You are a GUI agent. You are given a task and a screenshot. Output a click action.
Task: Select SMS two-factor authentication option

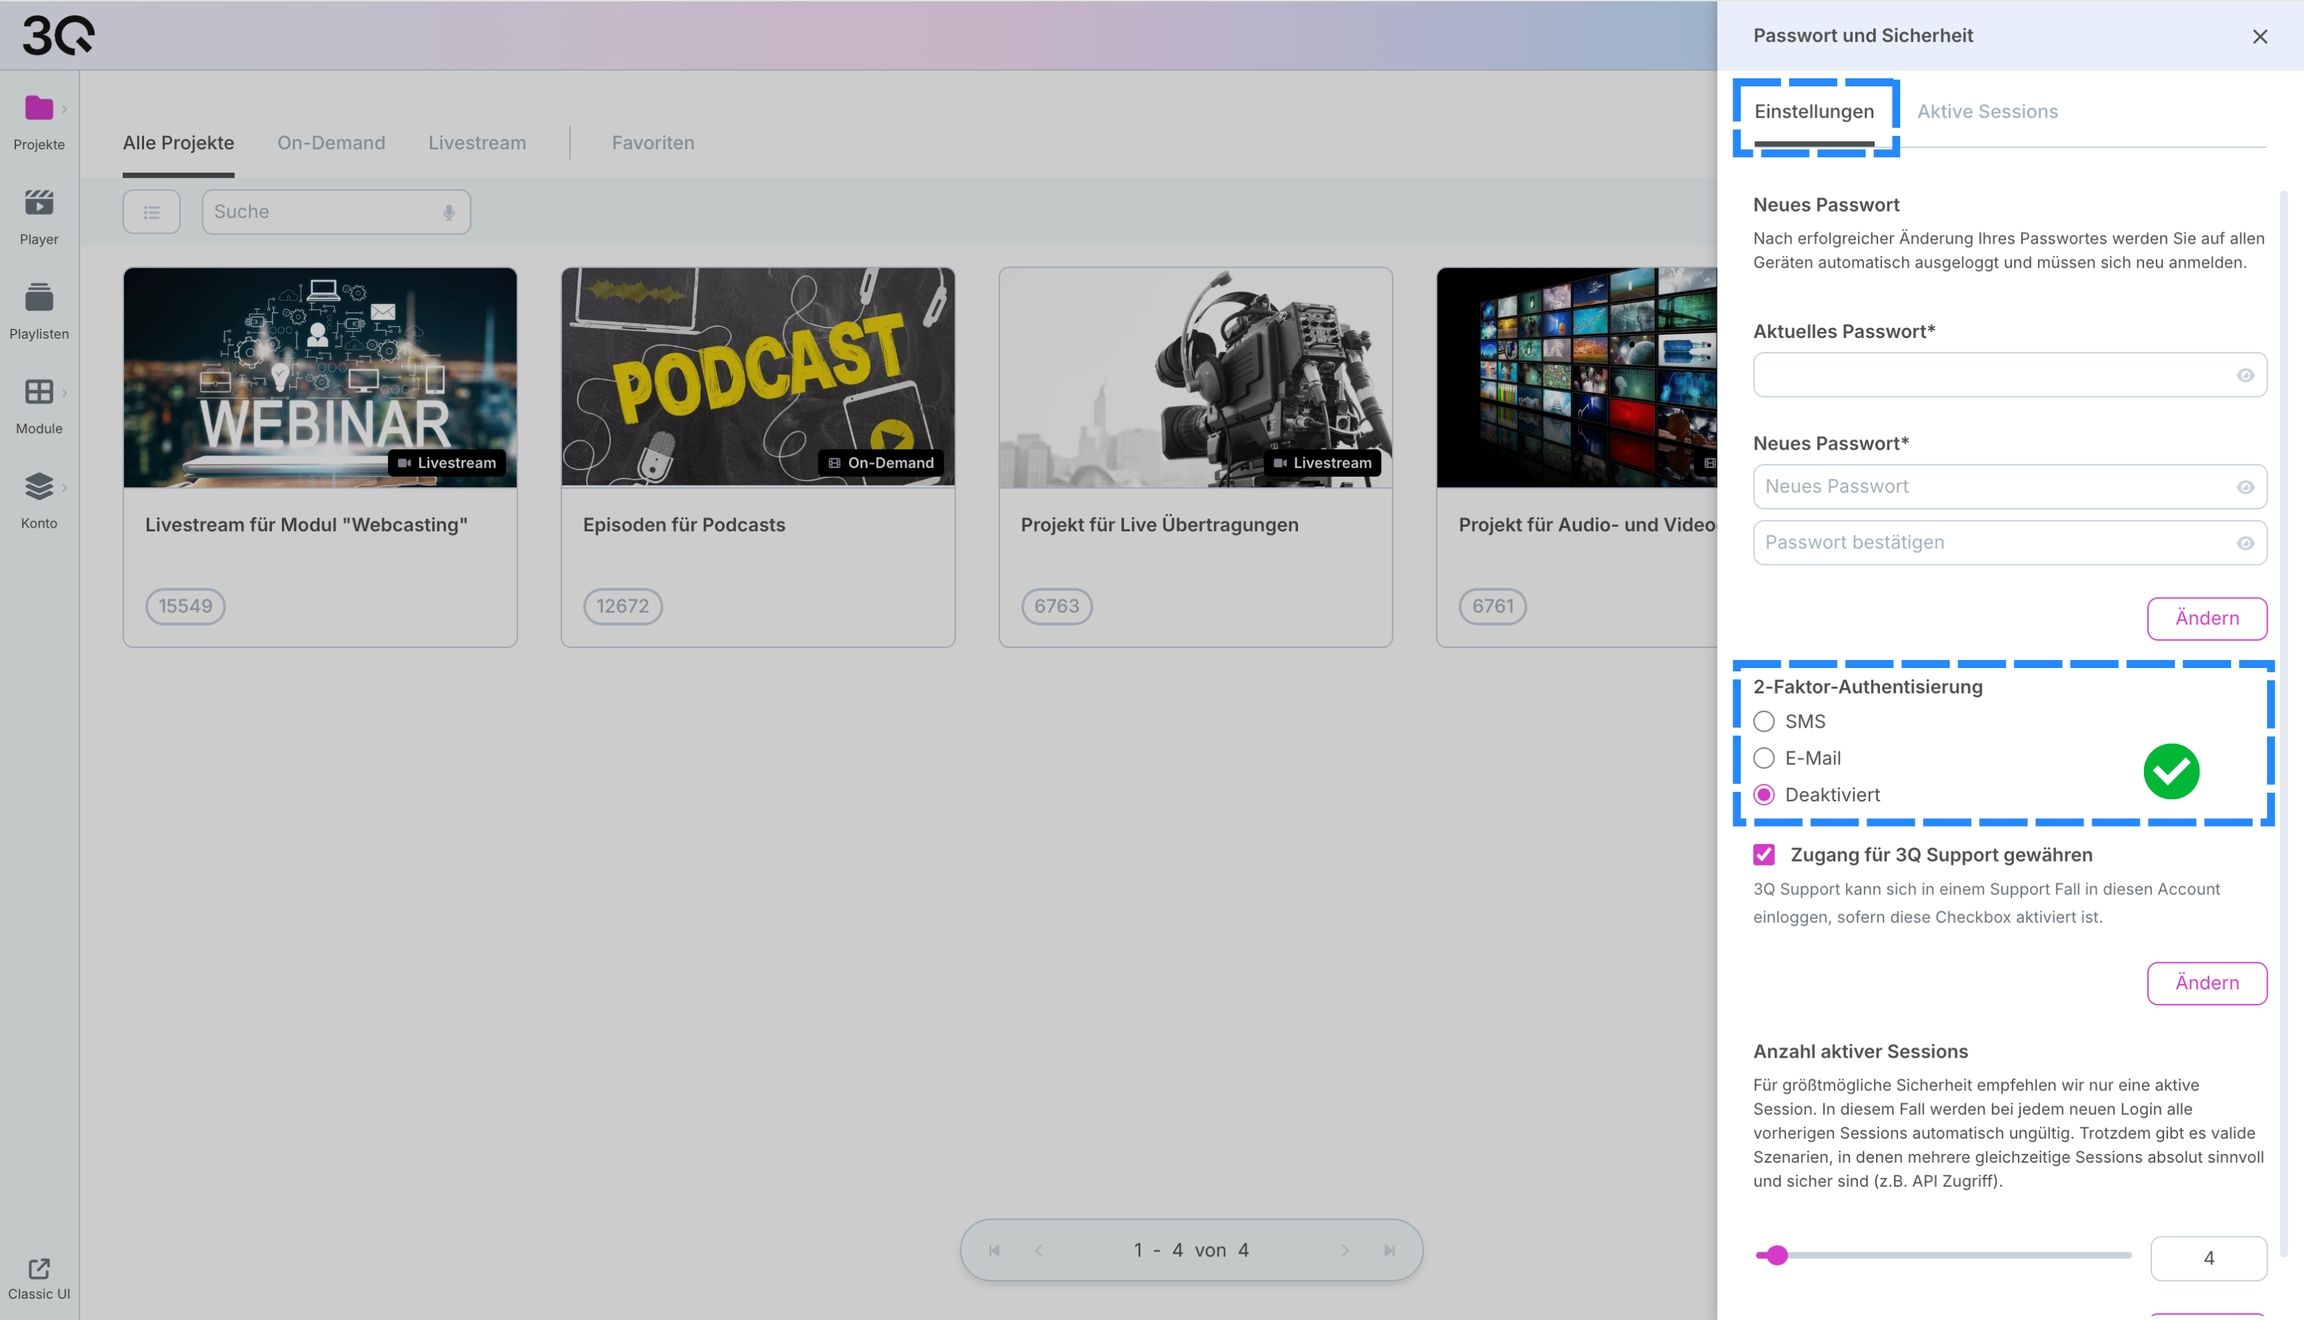(x=1764, y=721)
